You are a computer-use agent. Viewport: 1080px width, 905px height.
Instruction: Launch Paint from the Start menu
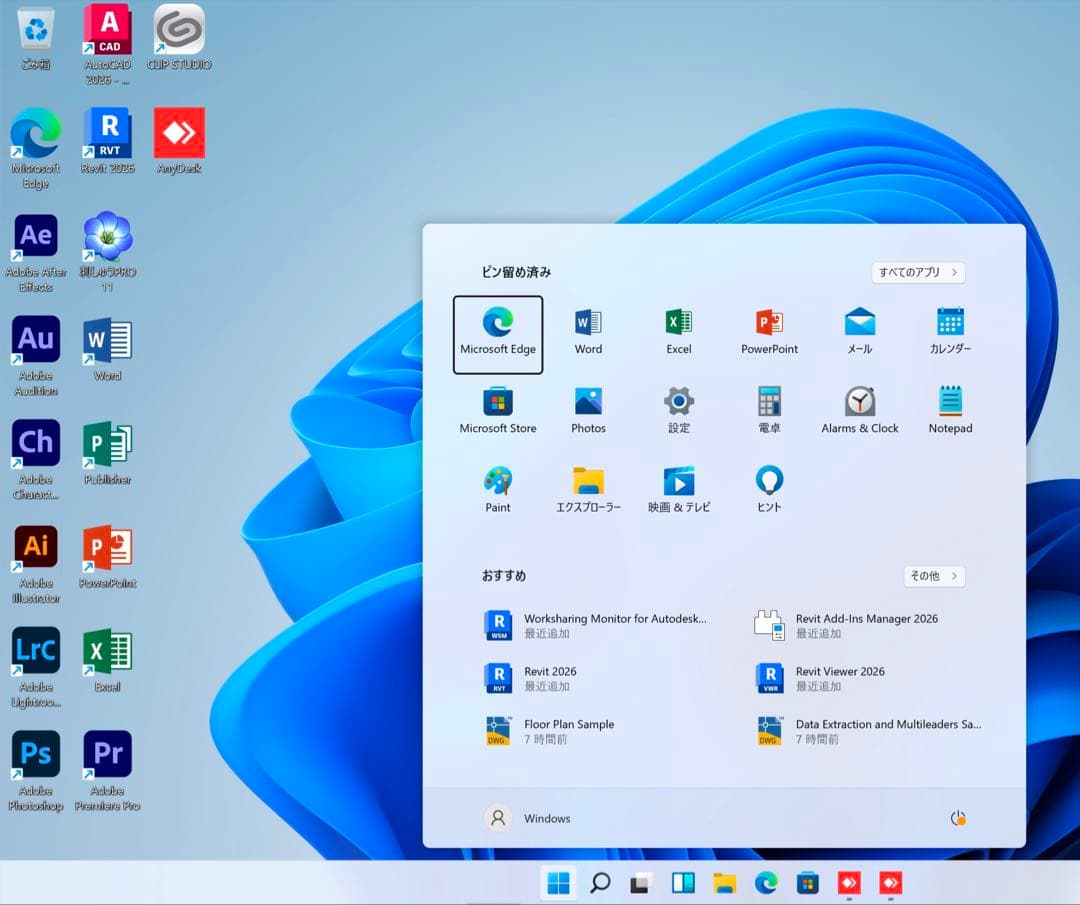pos(498,490)
